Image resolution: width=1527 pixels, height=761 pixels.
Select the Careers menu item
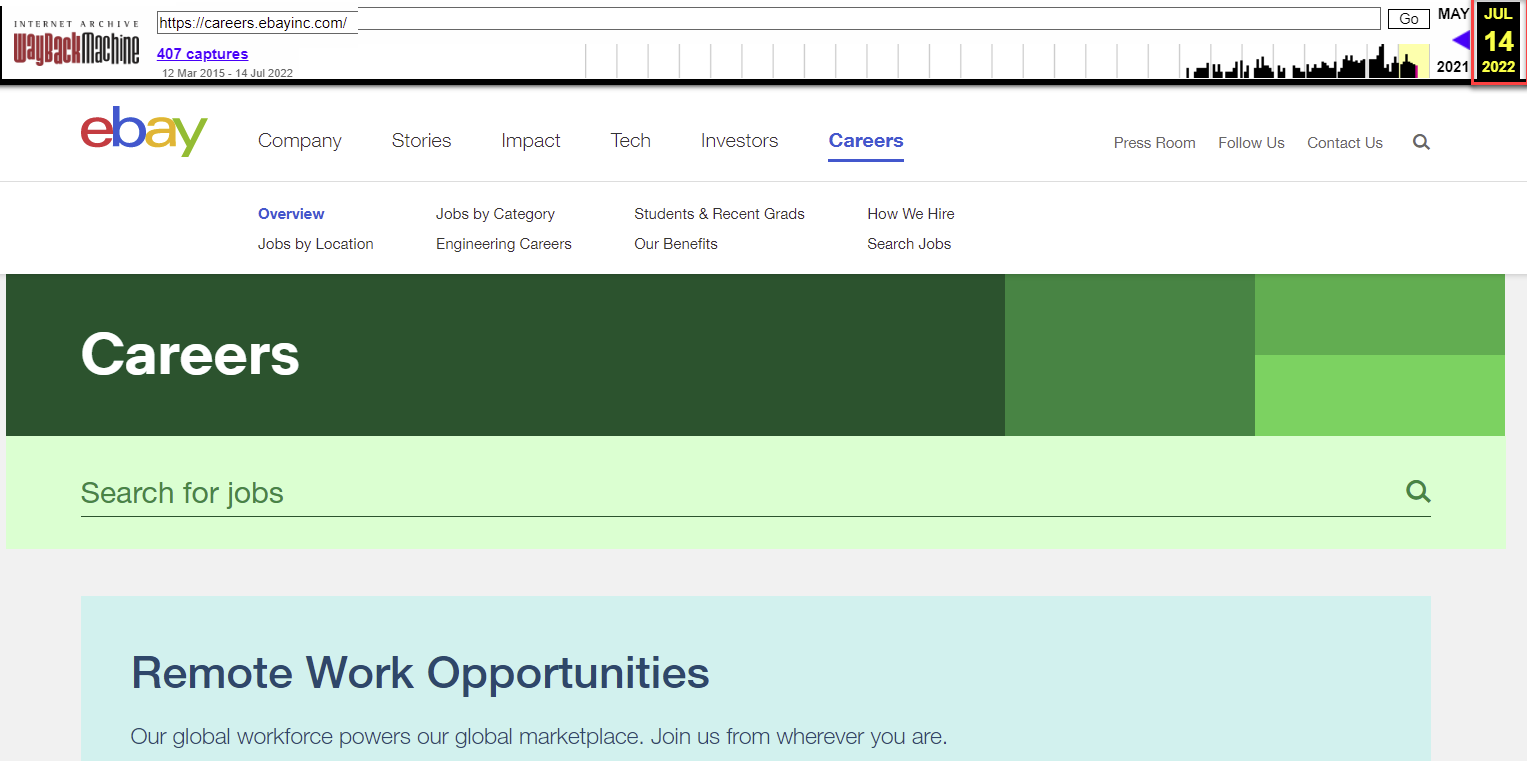click(866, 141)
